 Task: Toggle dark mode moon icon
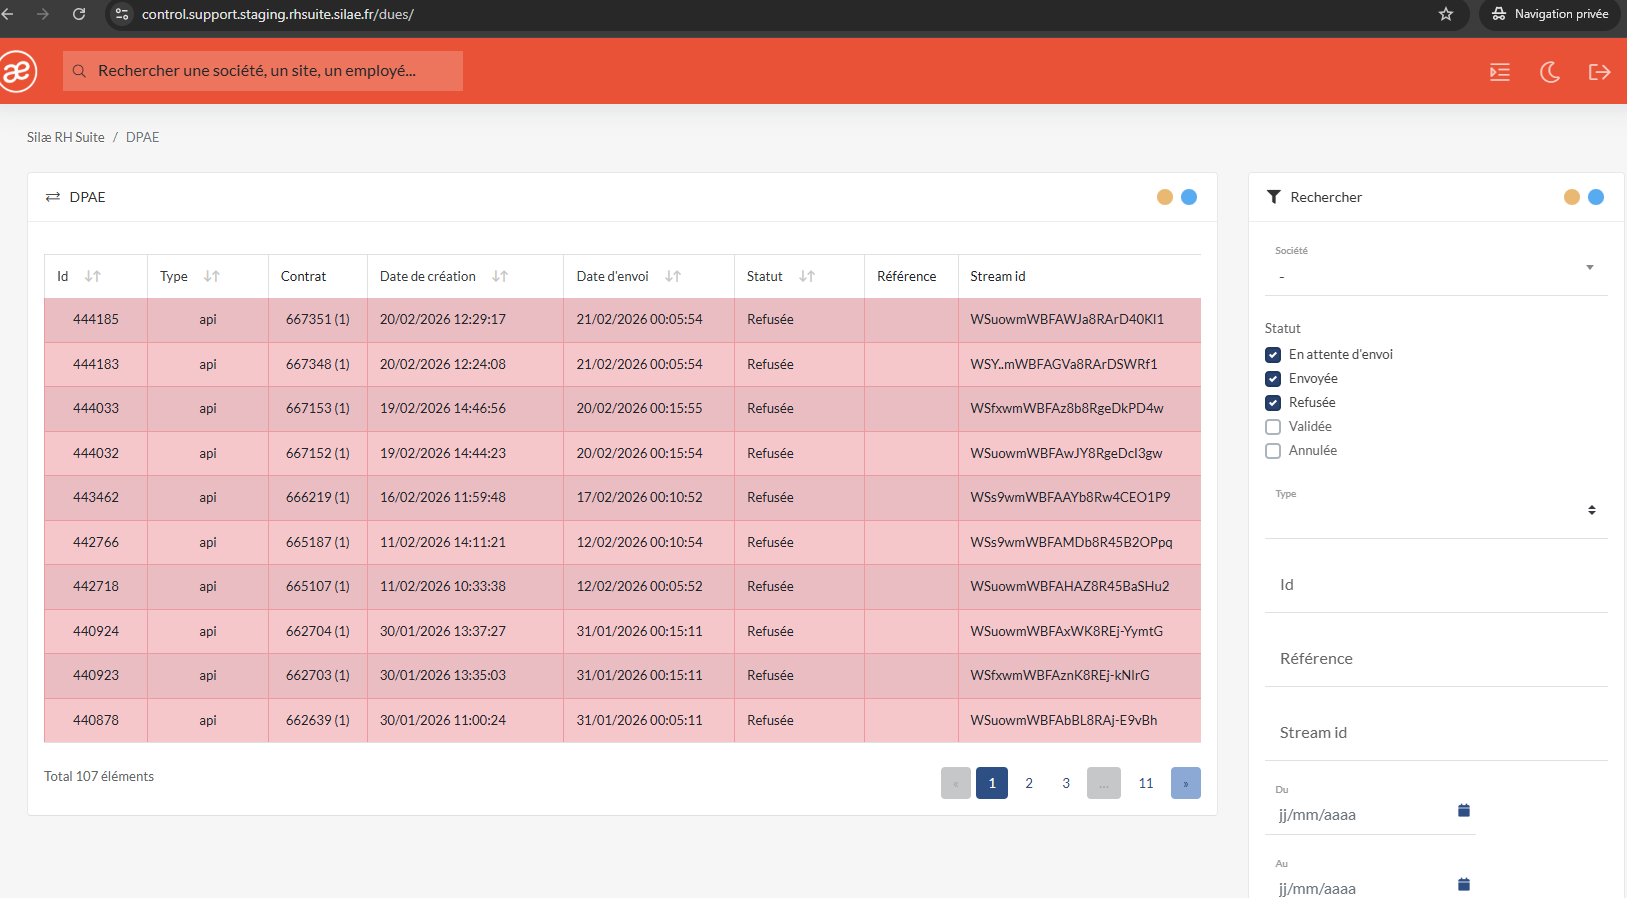[x=1550, y=72]
